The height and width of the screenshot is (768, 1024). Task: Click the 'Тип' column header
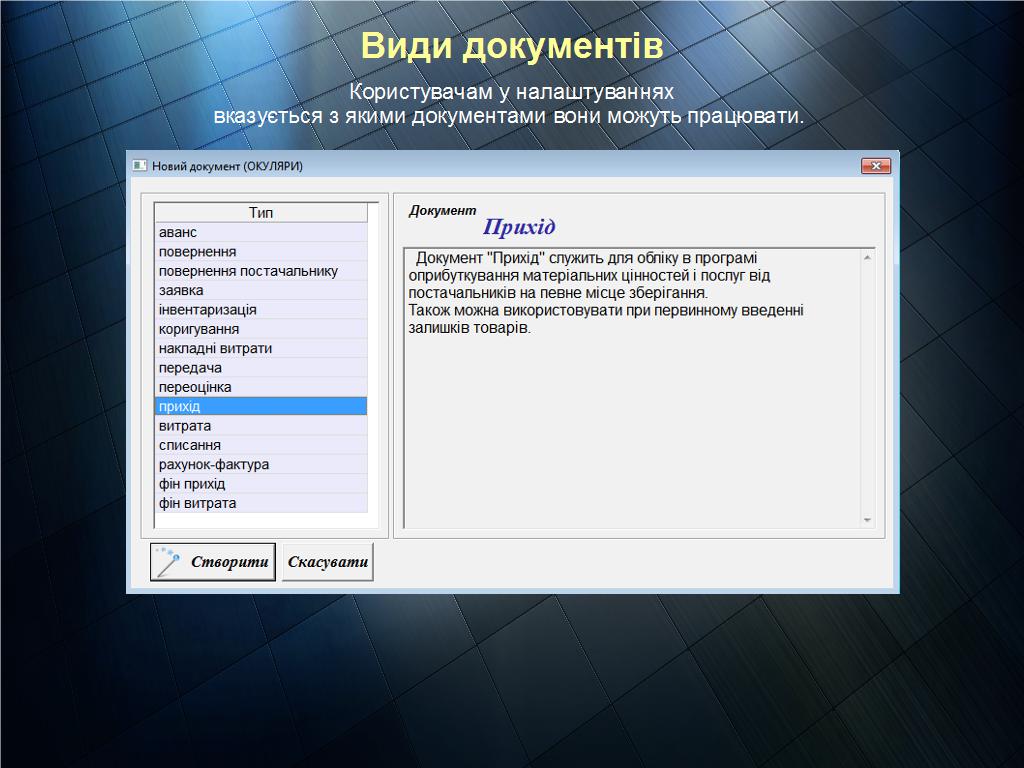(x=261, y=213)
